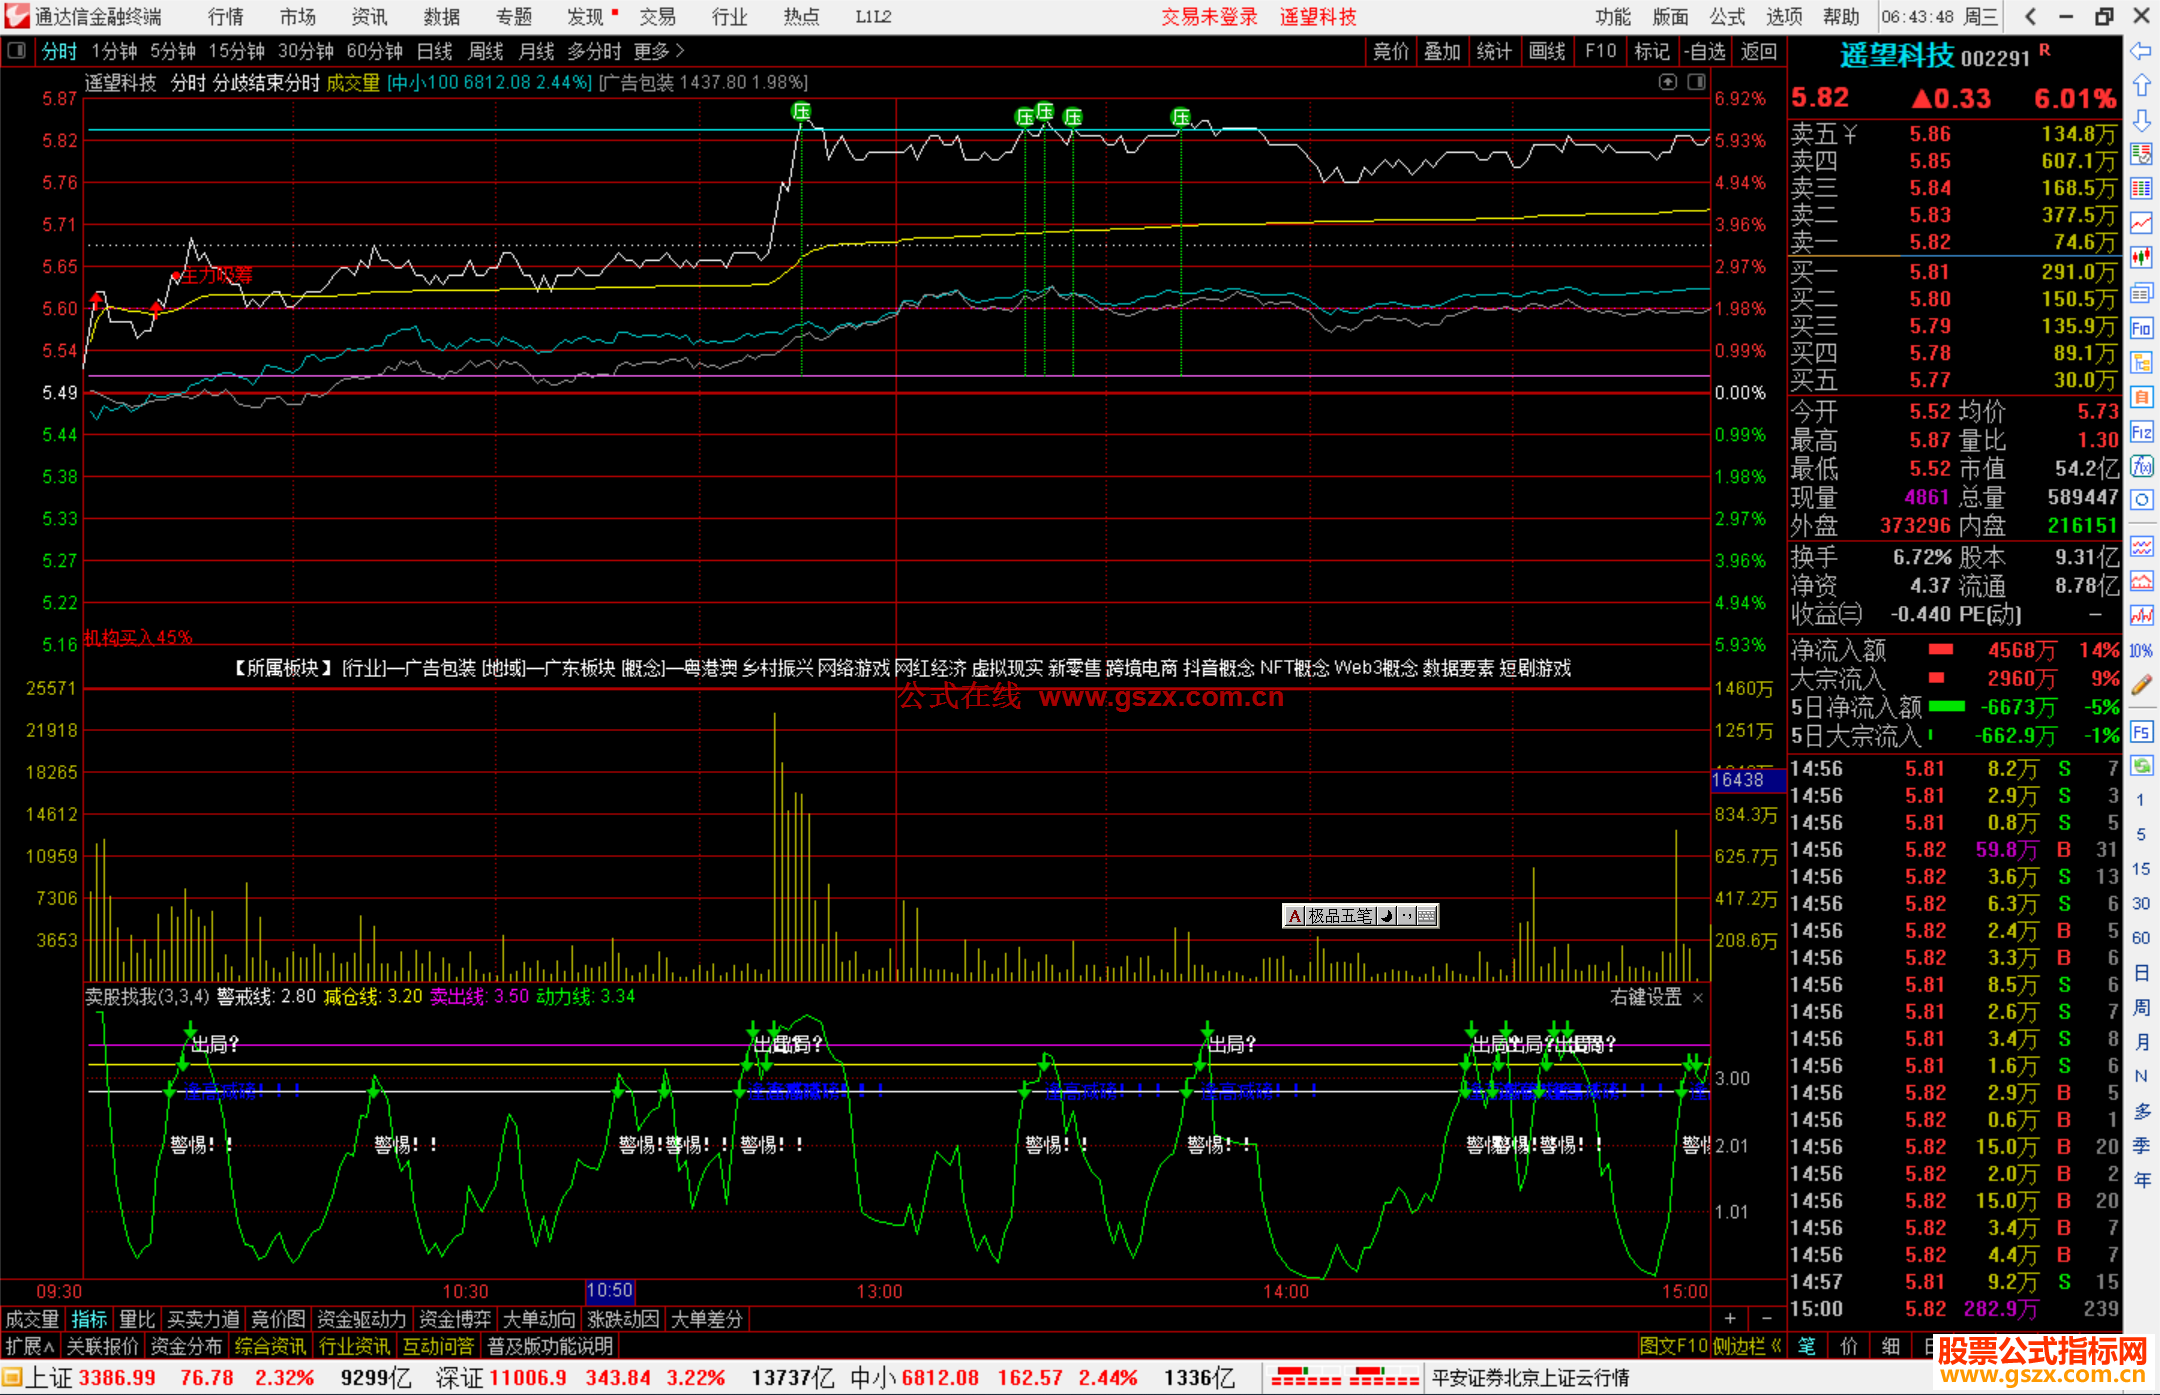
Task: Select the pencil drawing tool icon
Action: [x=2141, y=685]
